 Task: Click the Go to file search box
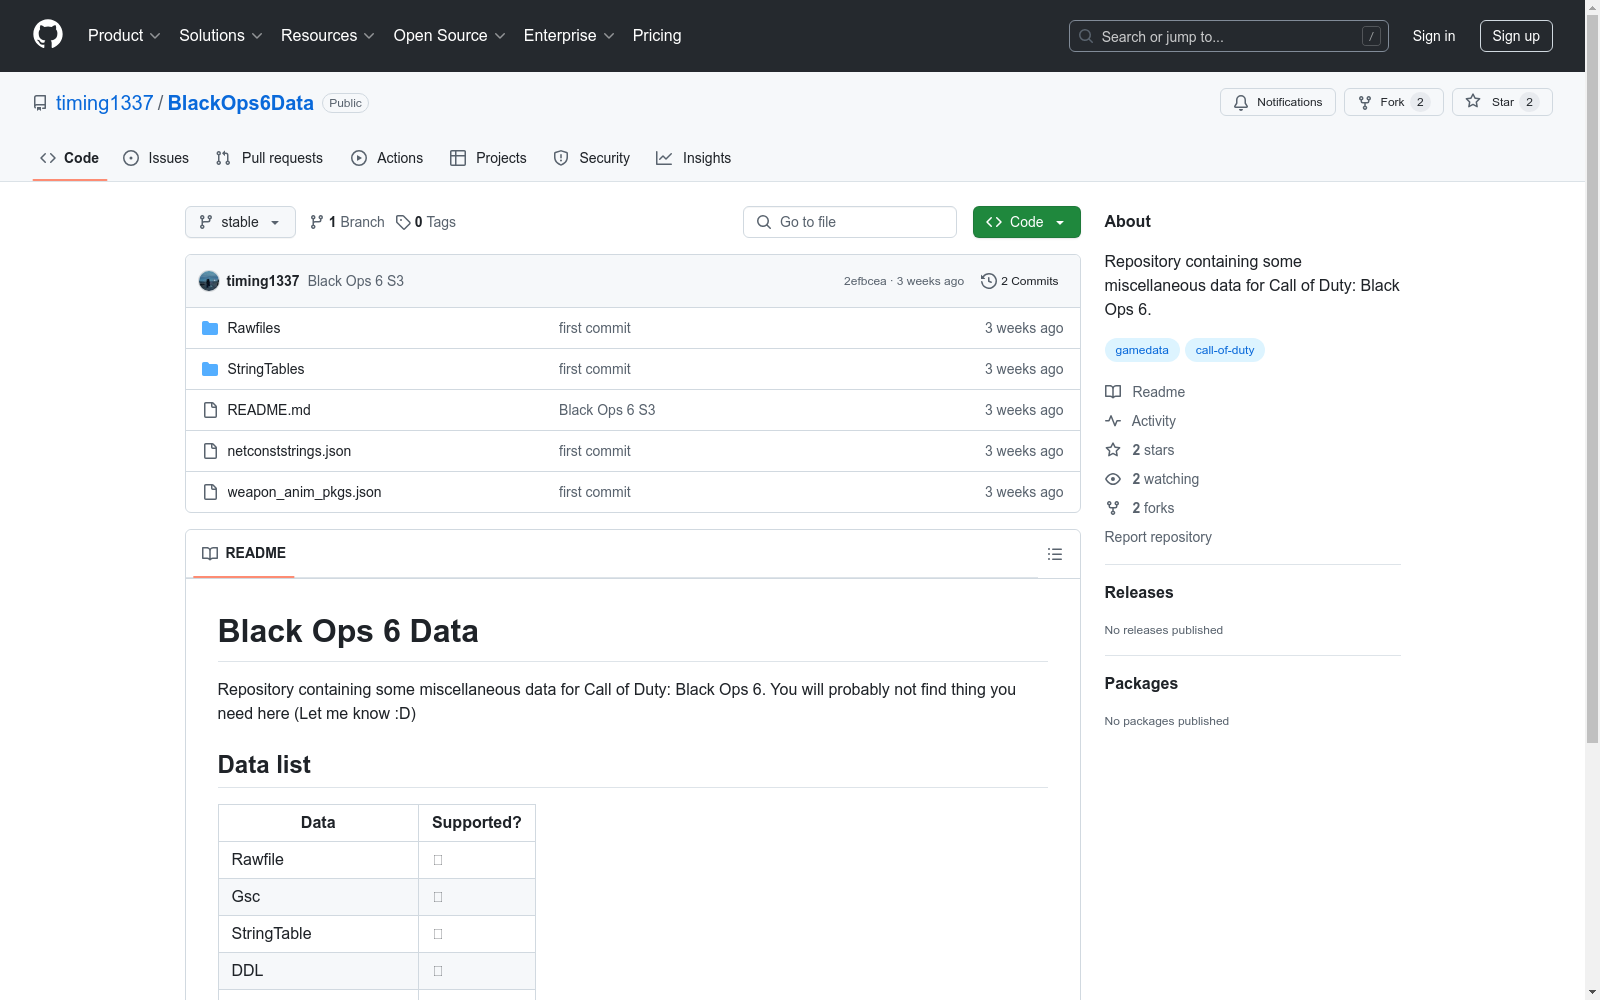[x=850, y=222]
